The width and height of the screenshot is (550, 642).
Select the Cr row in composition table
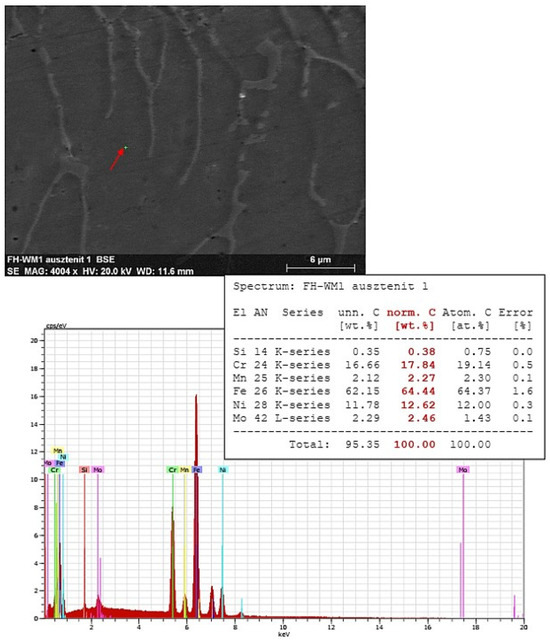(383, 365)
